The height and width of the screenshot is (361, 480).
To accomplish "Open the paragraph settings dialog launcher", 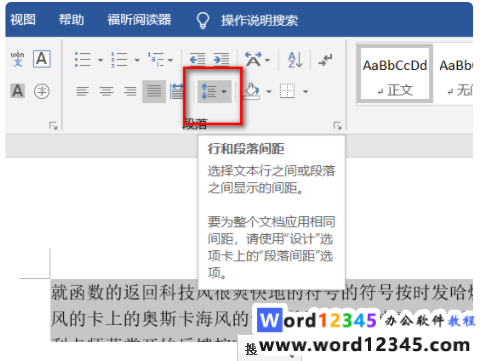I will click(x=337, y=126).
